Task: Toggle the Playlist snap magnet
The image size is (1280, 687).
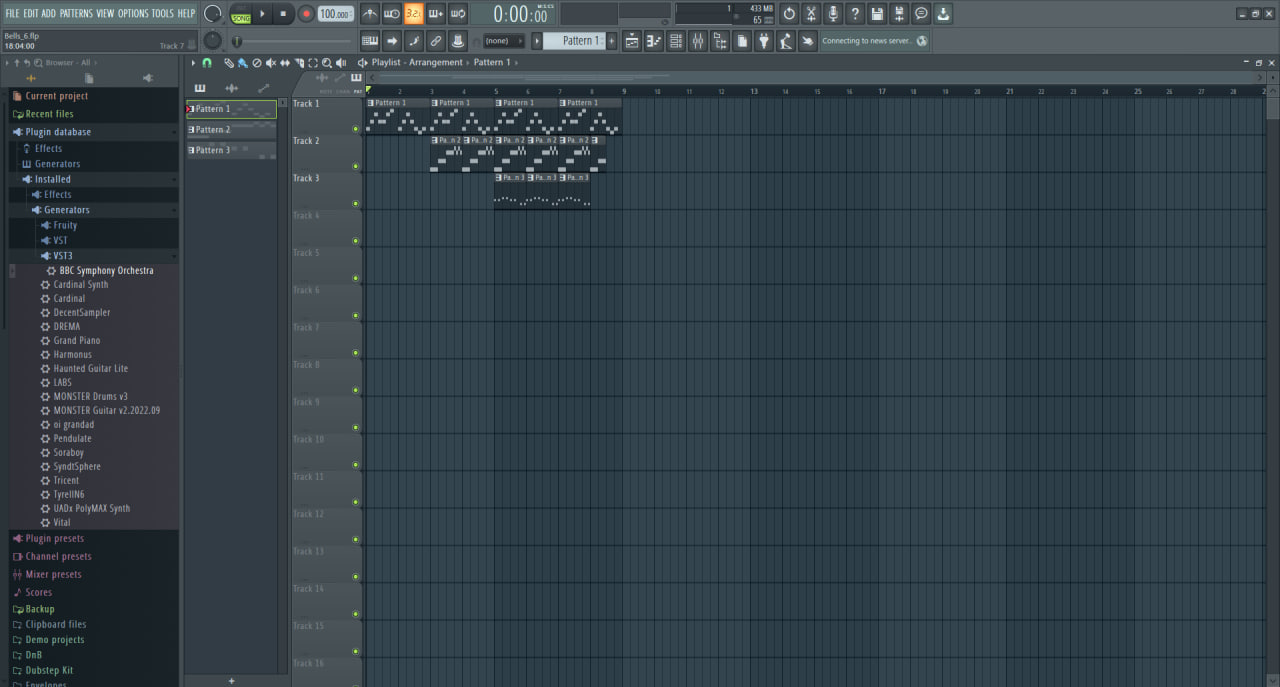Action: [x=207, y=63]
